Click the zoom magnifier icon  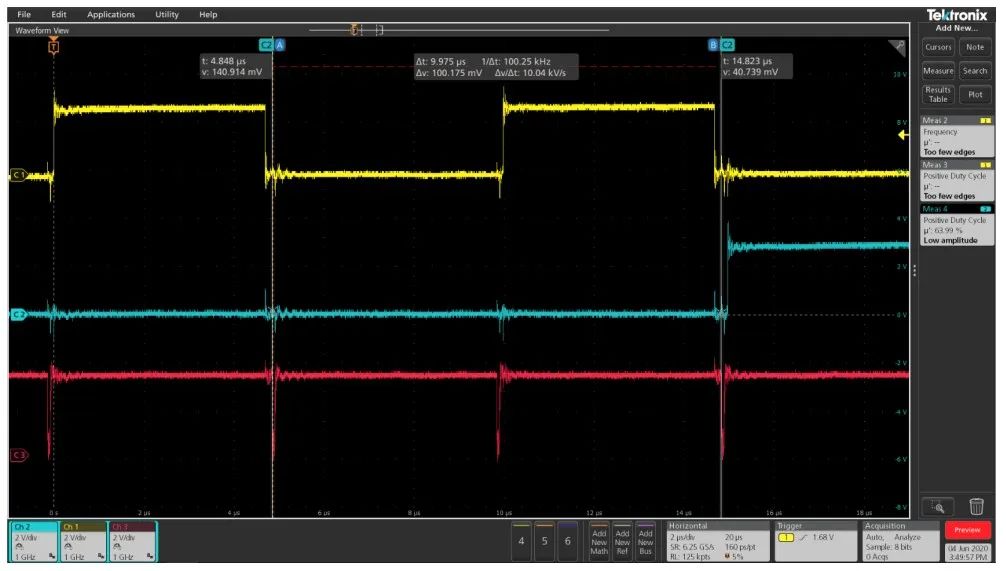(938, 507)
